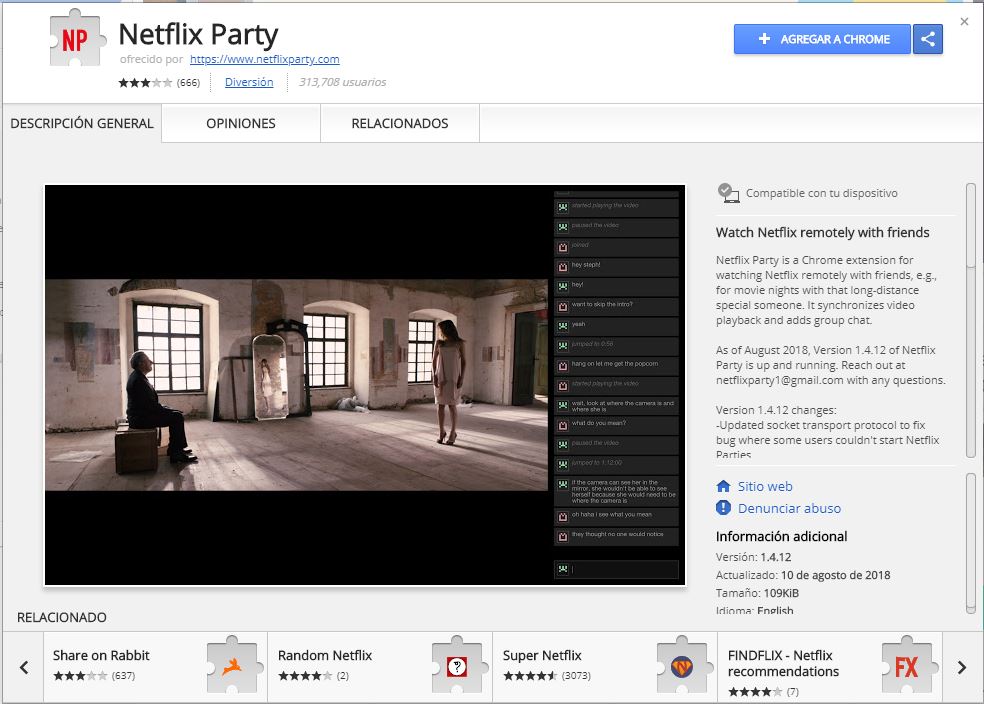Click the Random Netflix star rating (2)
984x704 pixels.
[313, 676]
